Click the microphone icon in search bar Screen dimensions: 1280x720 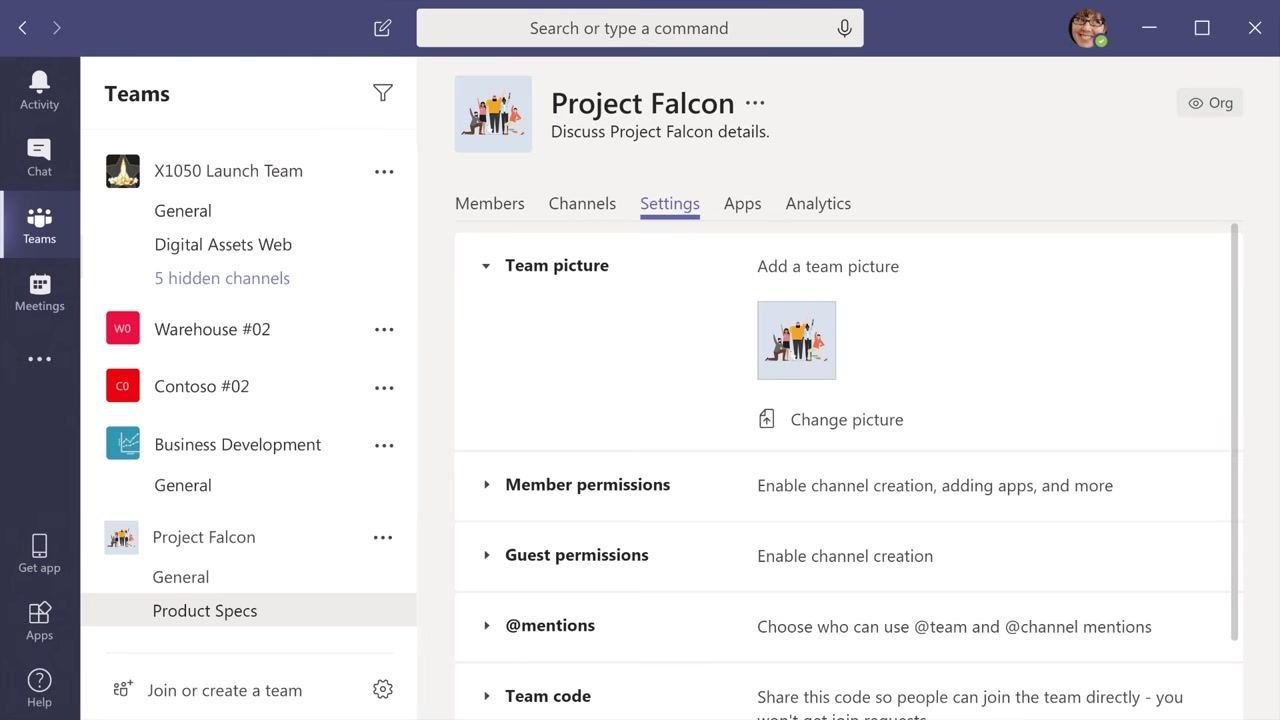pos(844,28)
